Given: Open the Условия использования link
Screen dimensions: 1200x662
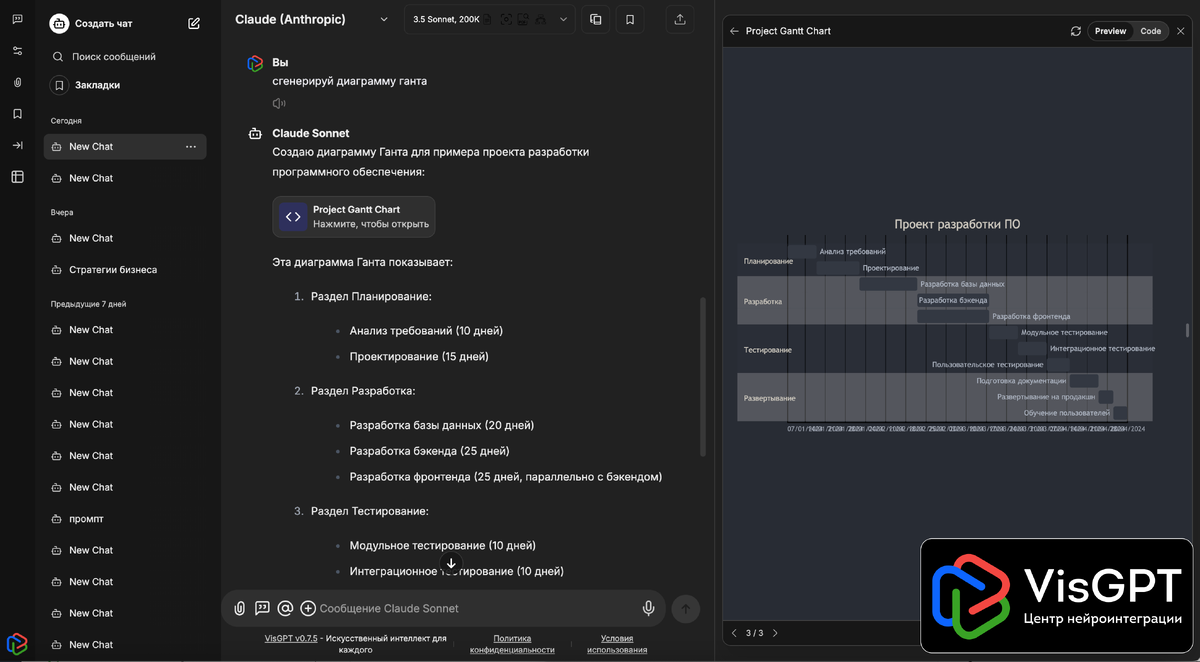Looking at the screenshot, I should click(617, 644).
